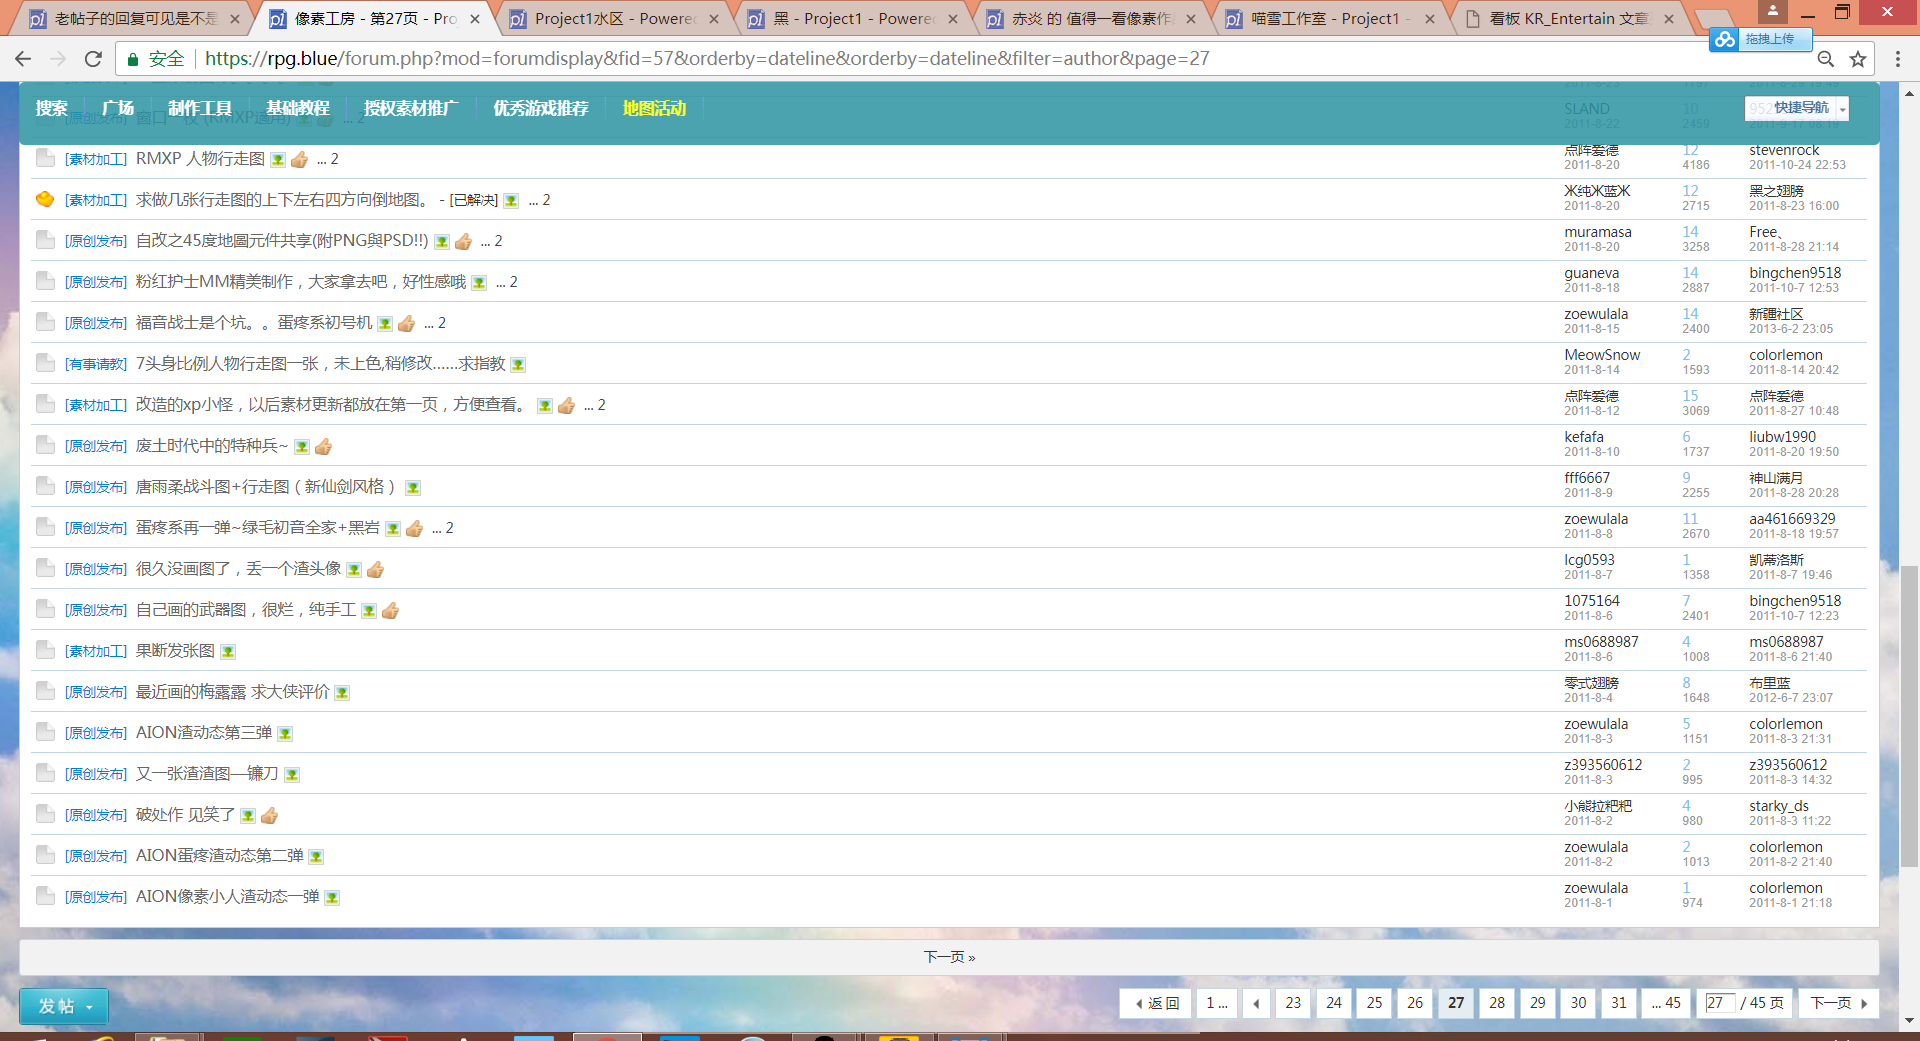Click the hot thread icon beside 求做几张行走图
This screenshot has width=1920, height=1041.
(45, 199)
